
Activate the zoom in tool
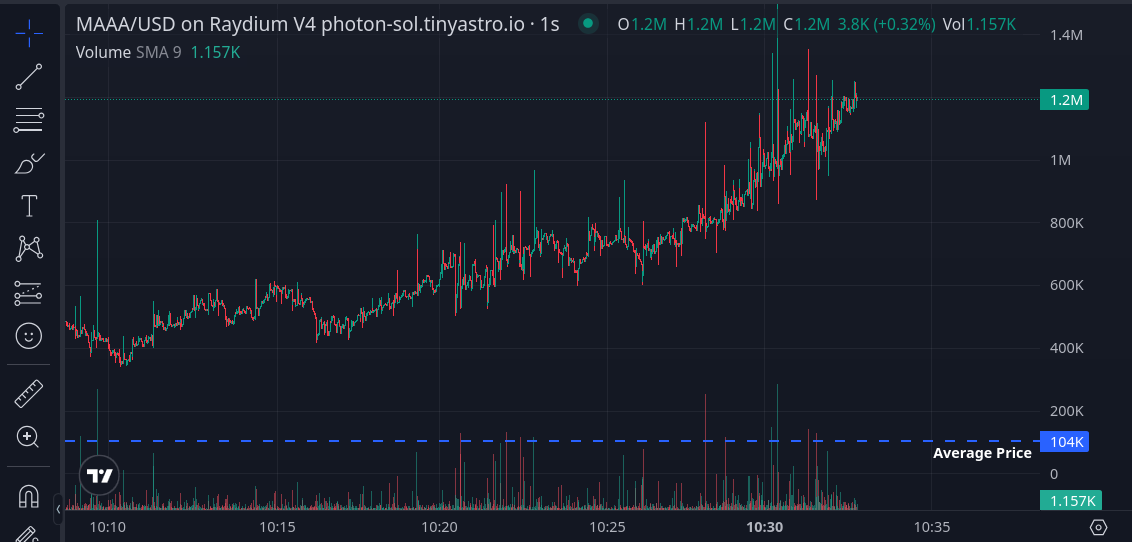27,437
